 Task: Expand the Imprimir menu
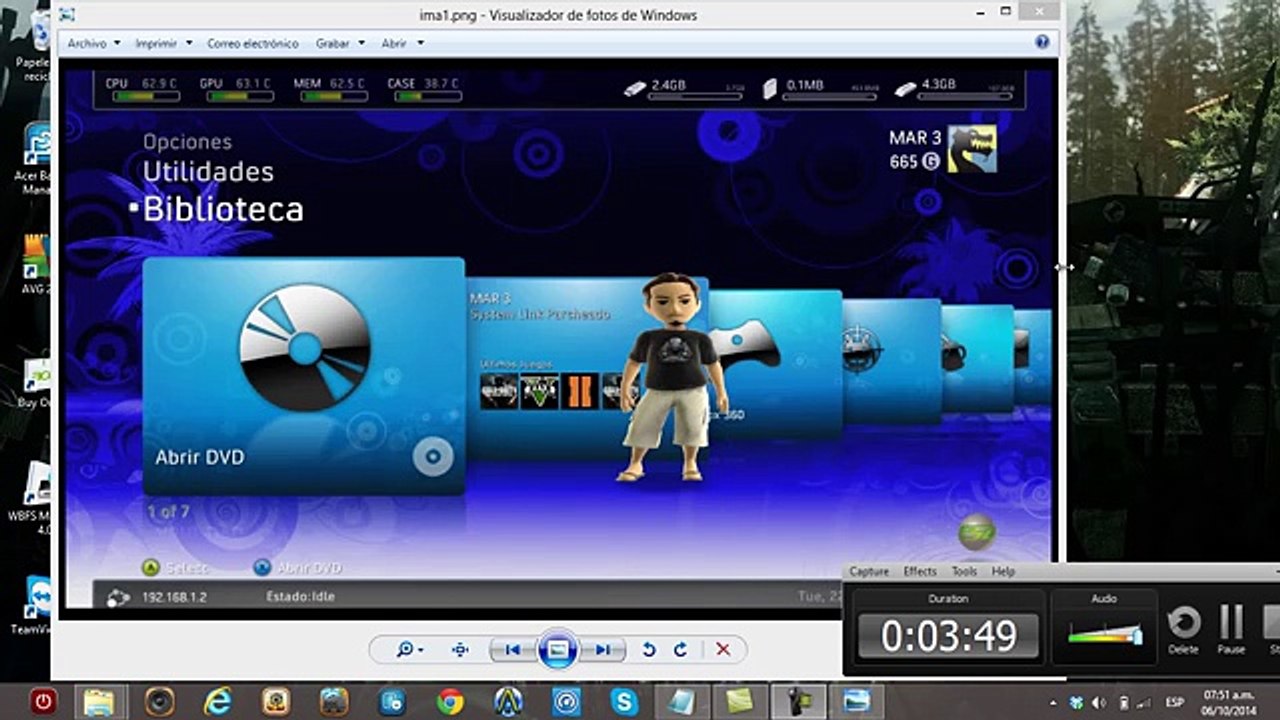(x=162, y=43)
